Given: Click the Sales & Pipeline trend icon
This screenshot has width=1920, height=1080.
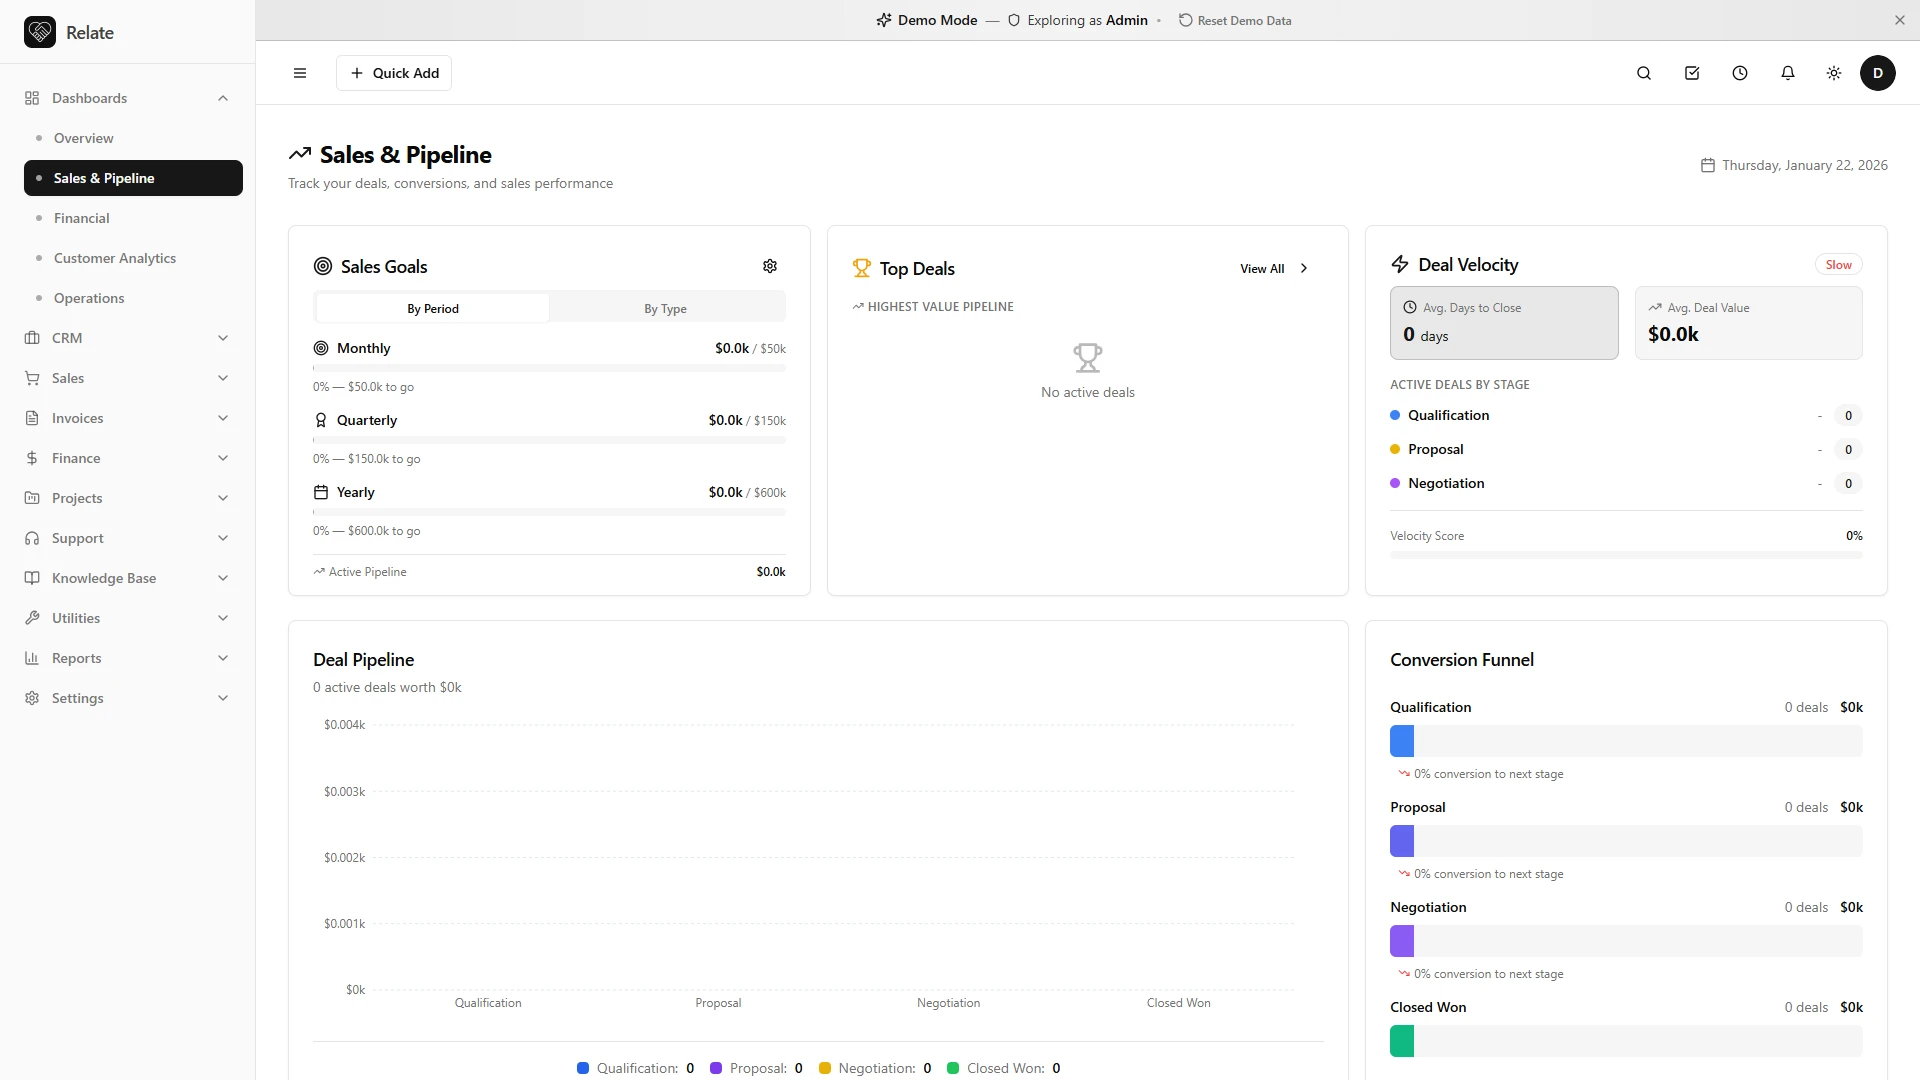Looking at the screenshot, I should click(300, 154).
